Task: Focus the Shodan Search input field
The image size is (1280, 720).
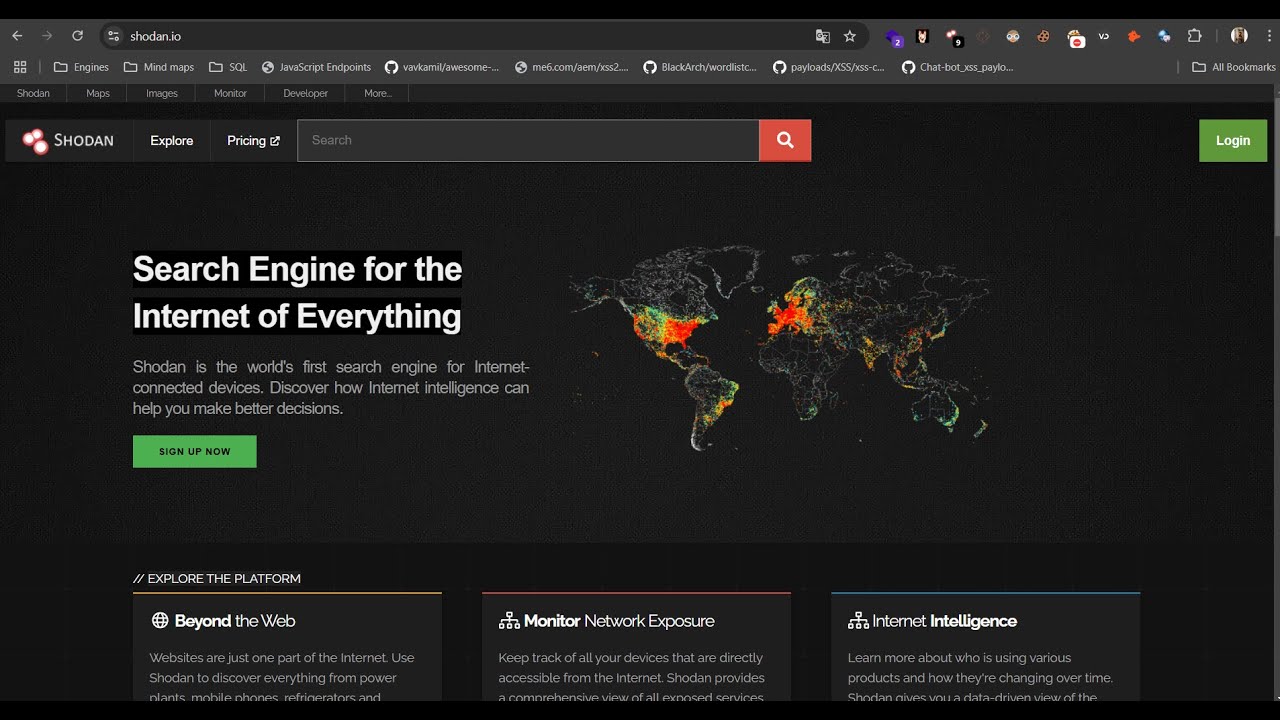Action: coord(528,140)
